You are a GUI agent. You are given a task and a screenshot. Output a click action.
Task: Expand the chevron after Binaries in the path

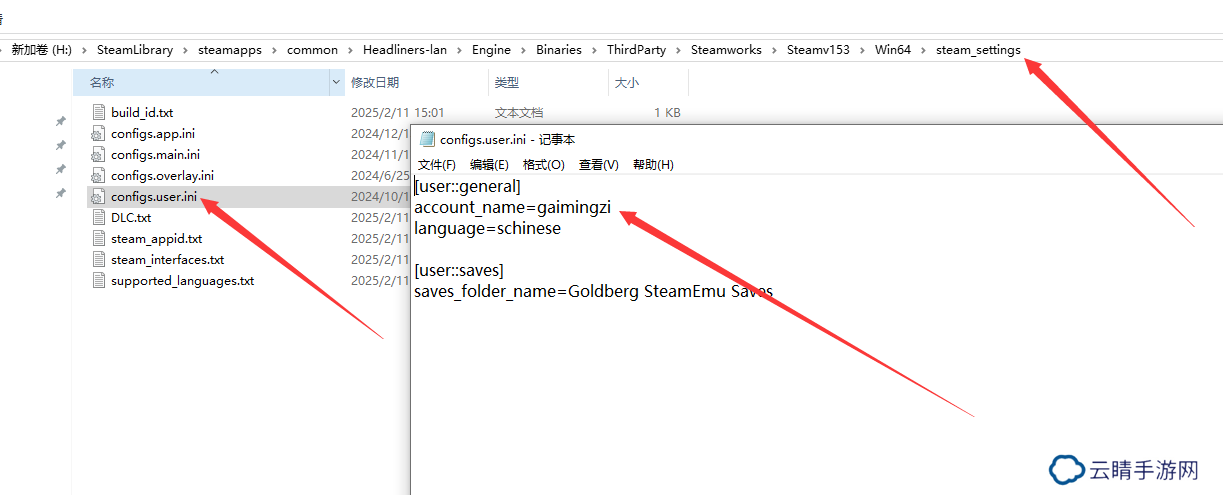[x=594, y=50]
